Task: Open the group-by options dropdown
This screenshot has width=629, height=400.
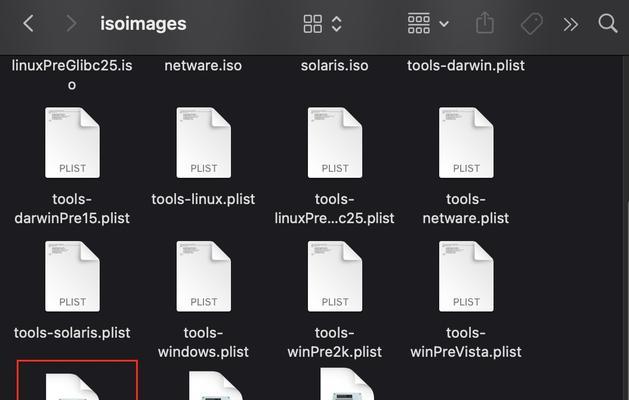Action: [428, 24]
